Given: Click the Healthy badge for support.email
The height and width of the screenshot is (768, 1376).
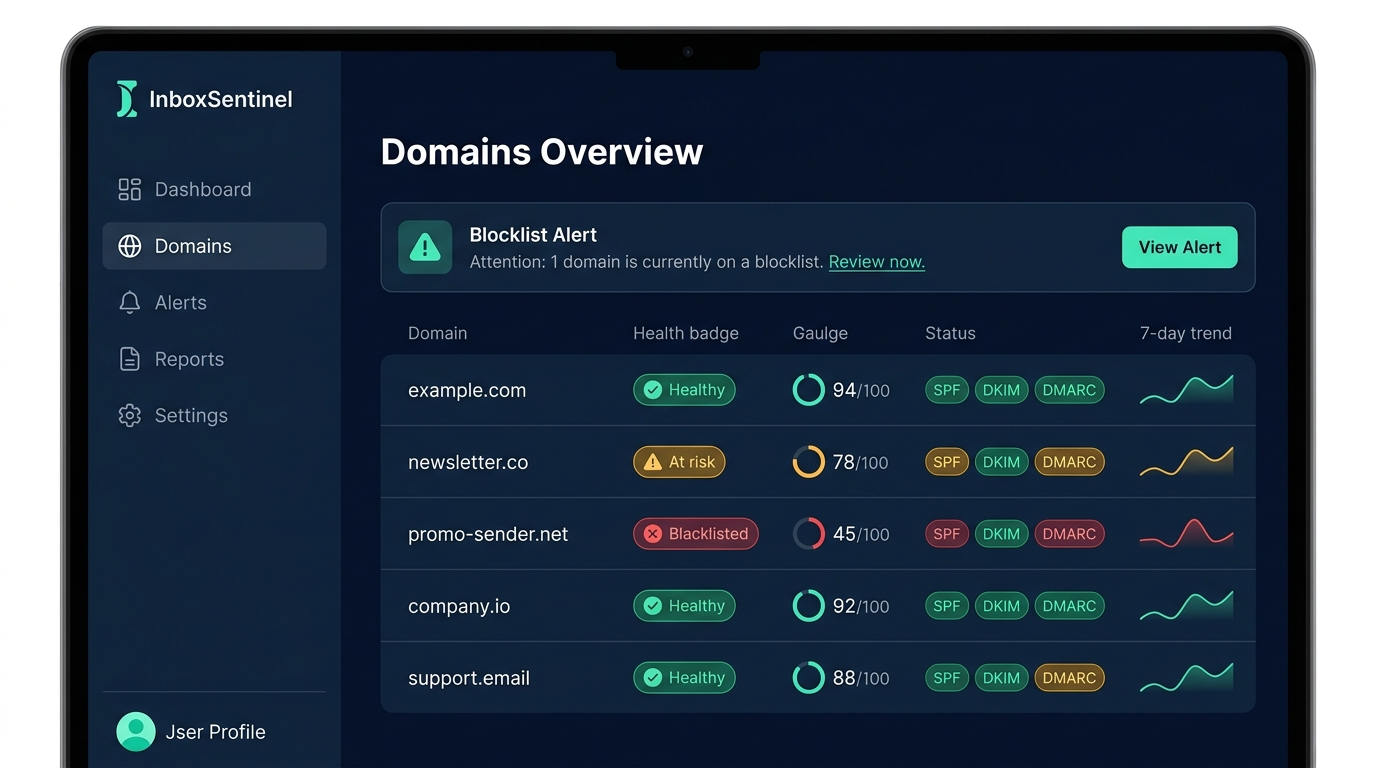Looking at the screenshot, I should (x=684, y=678).
